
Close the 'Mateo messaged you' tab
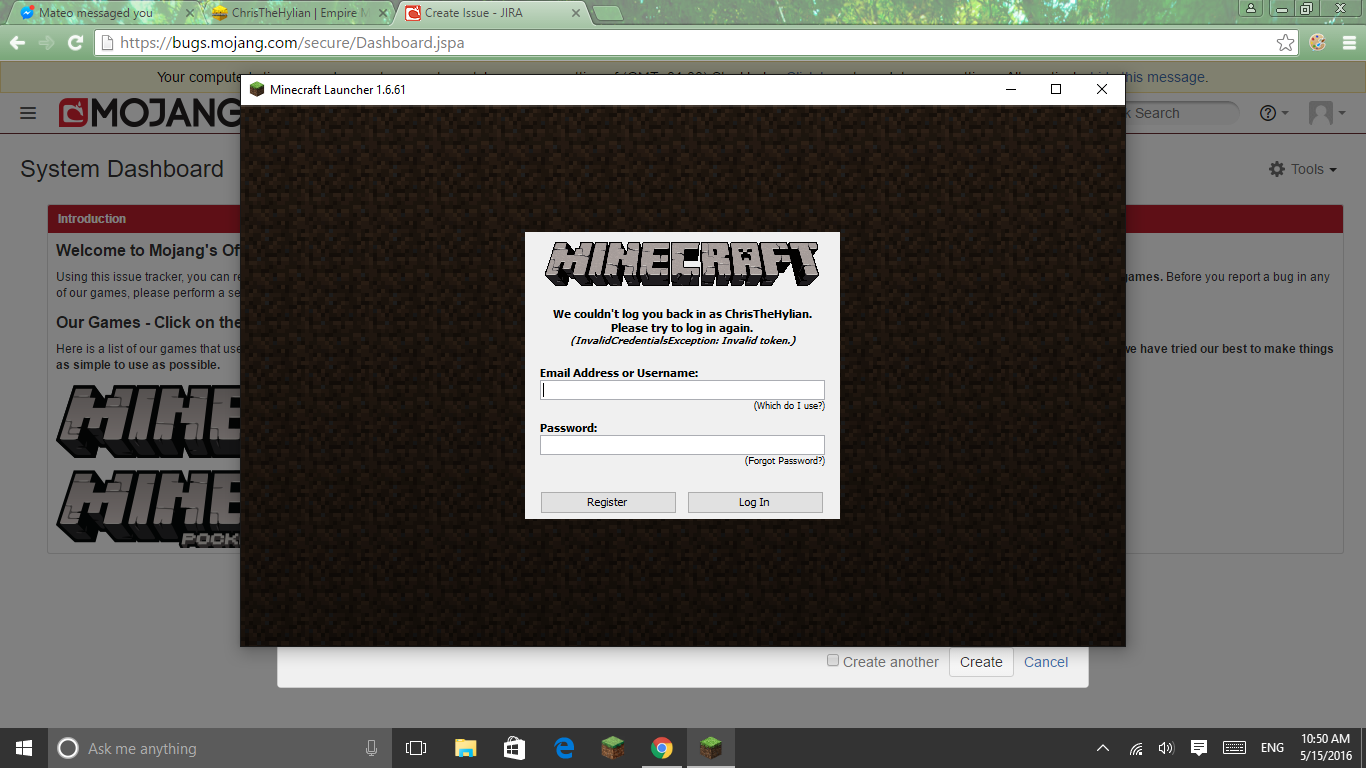click(190, 13)
